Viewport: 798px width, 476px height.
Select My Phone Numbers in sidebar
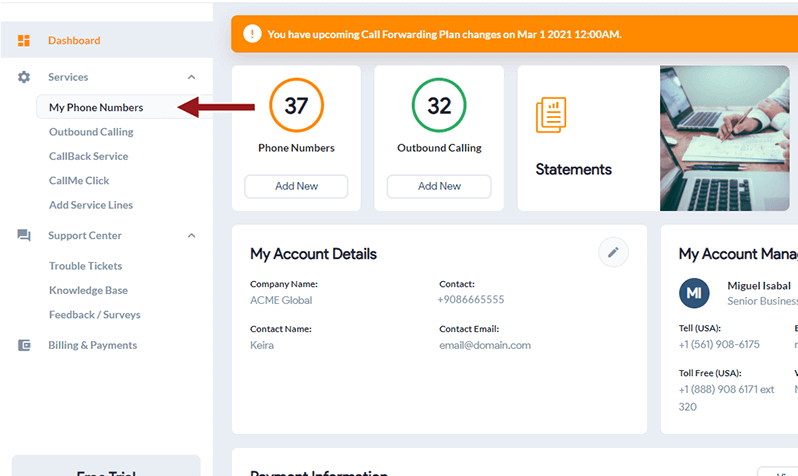click(96, 107)
